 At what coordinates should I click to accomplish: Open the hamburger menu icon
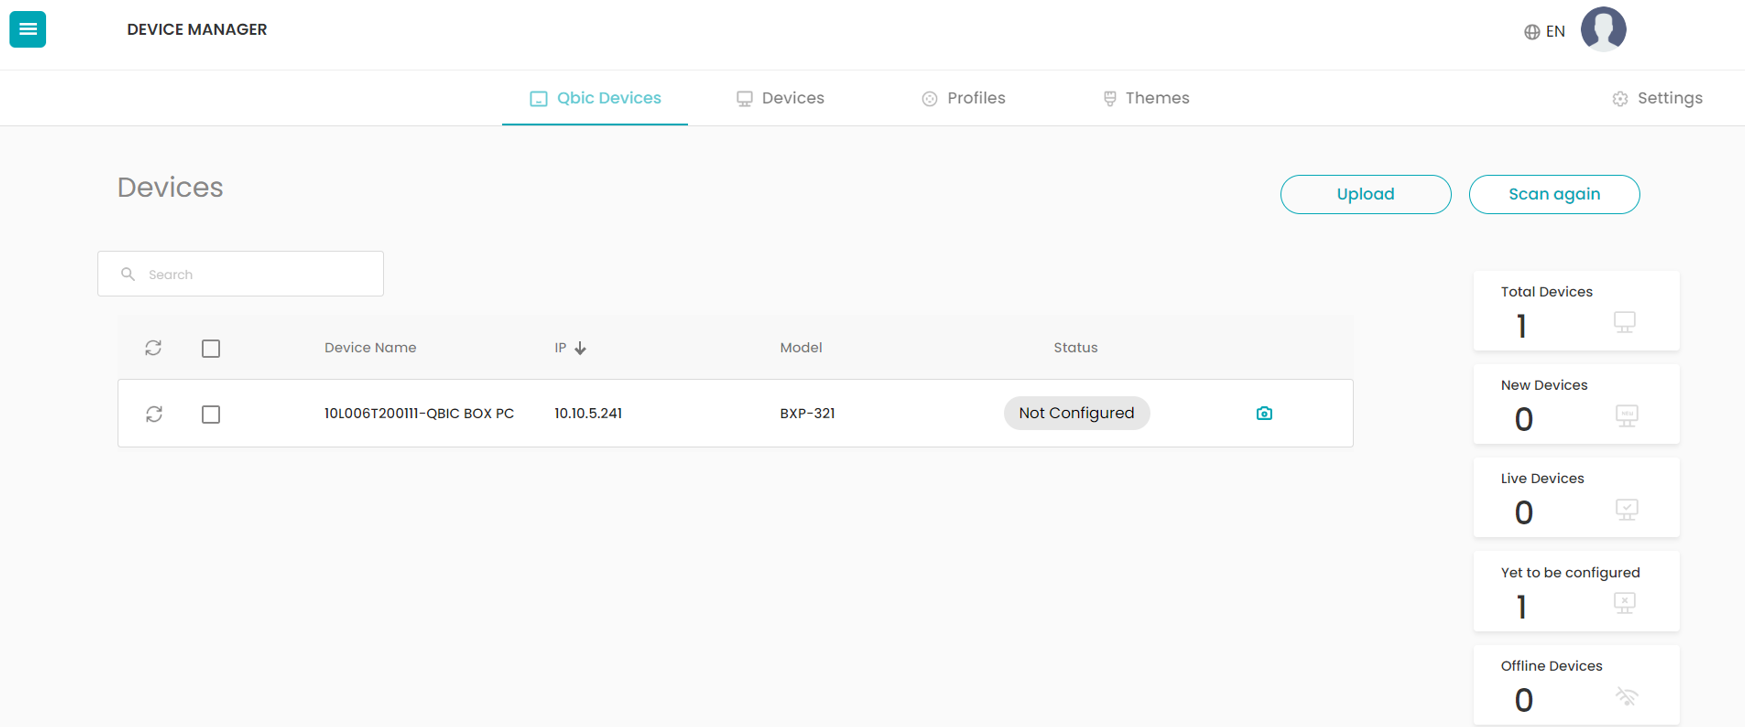pyautogui.click(x=28, y=29)
